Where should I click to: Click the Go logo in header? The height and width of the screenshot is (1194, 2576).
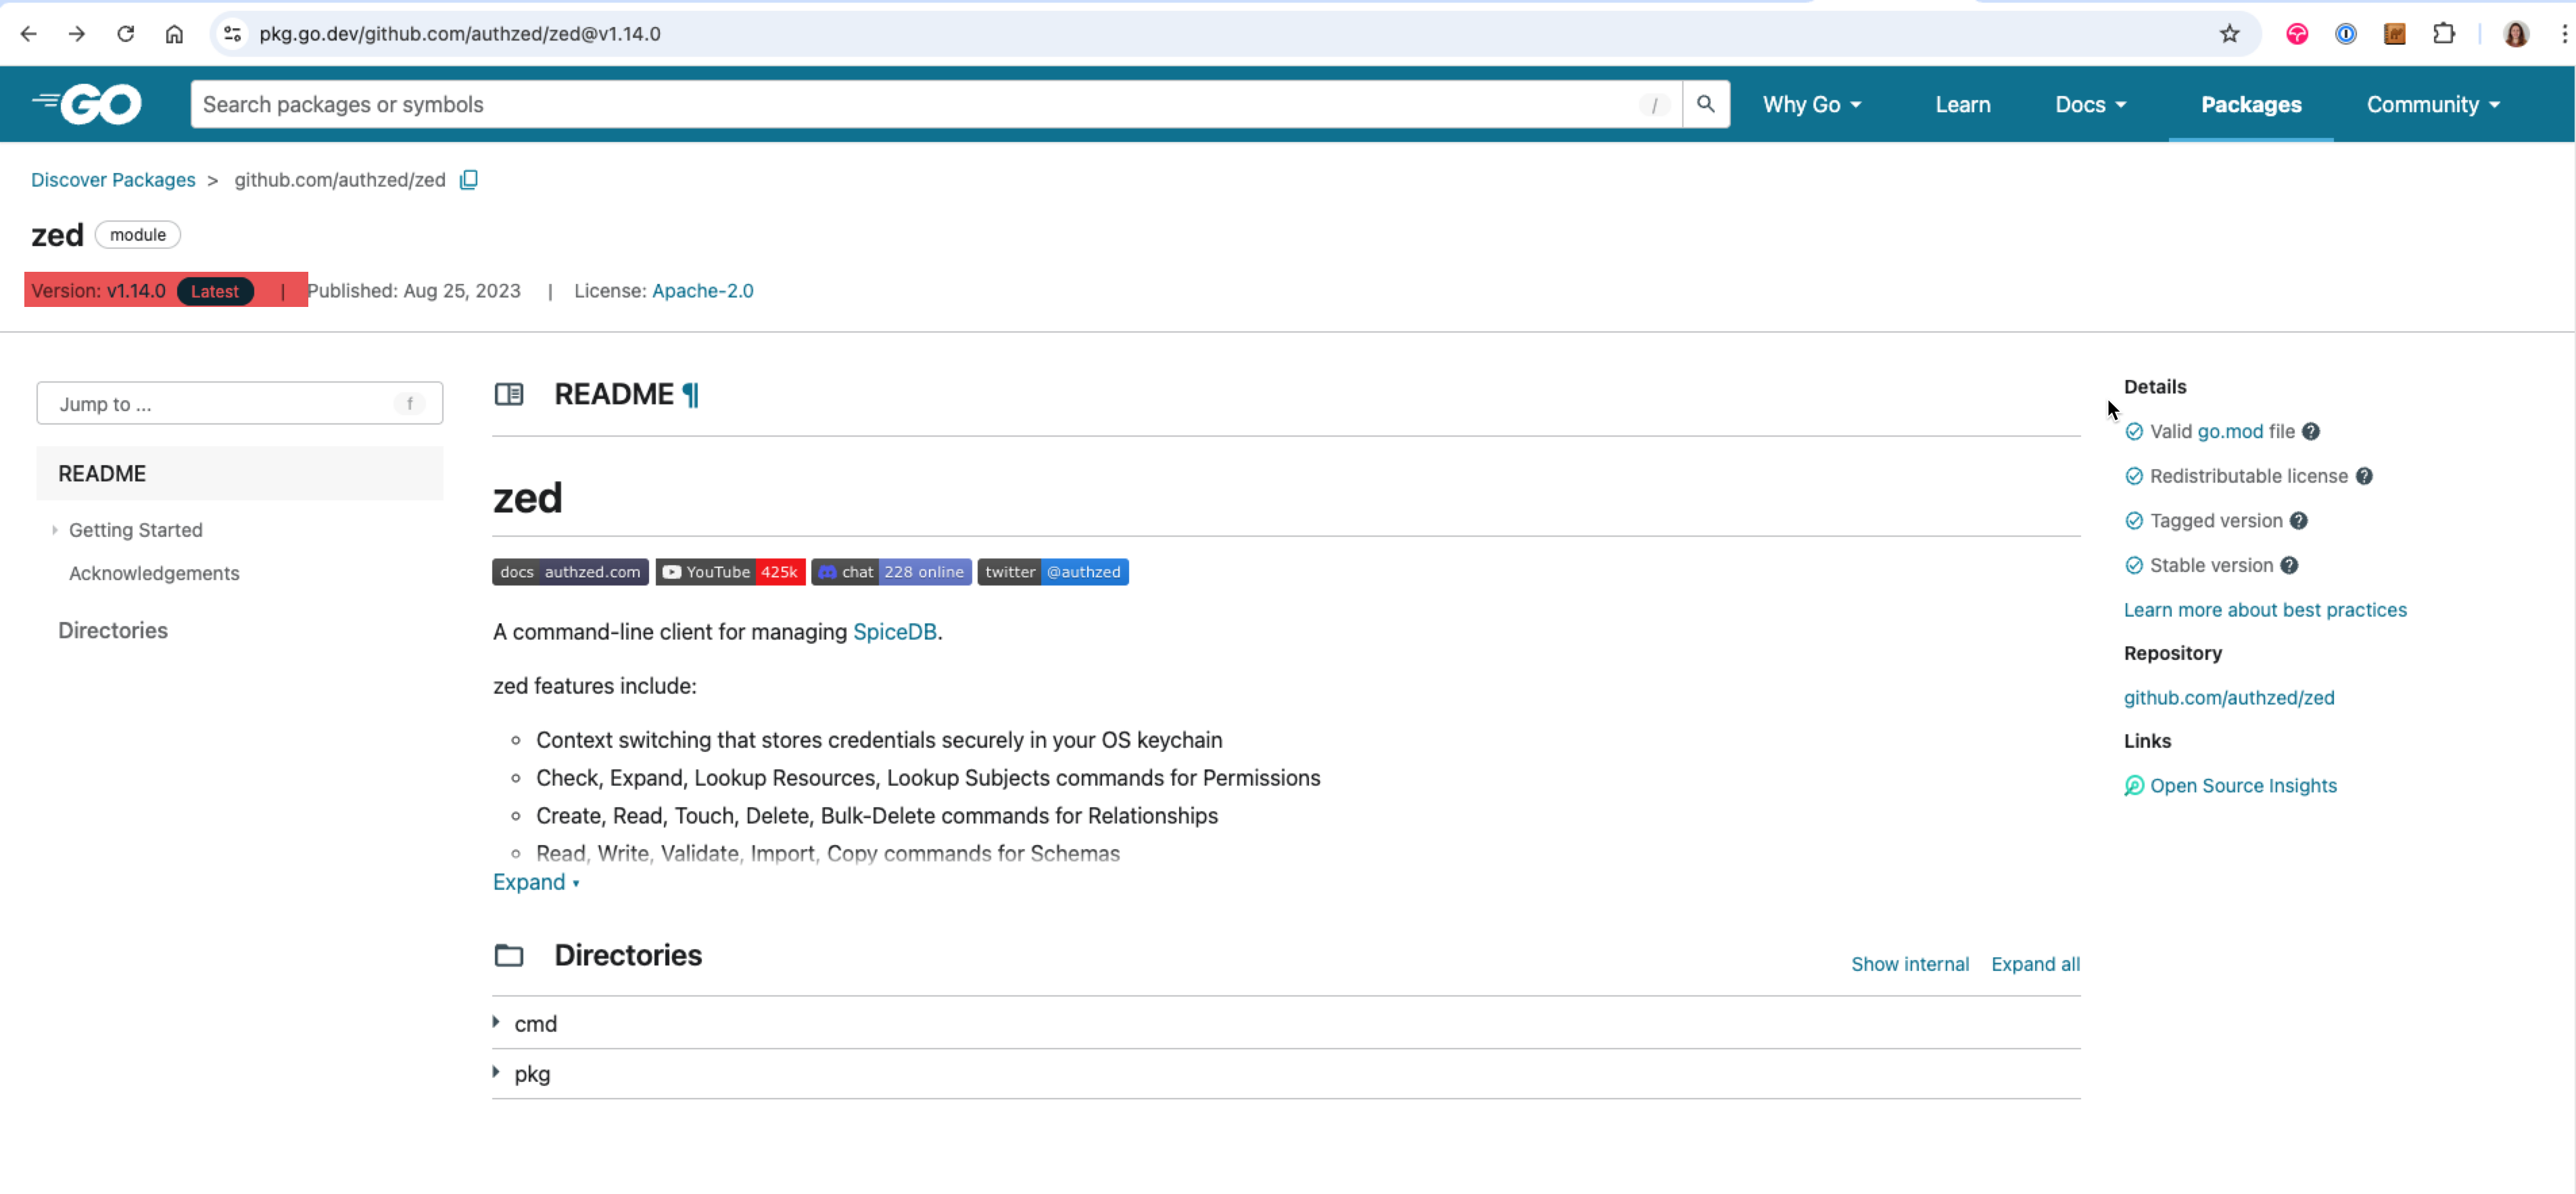click(88, 104)
